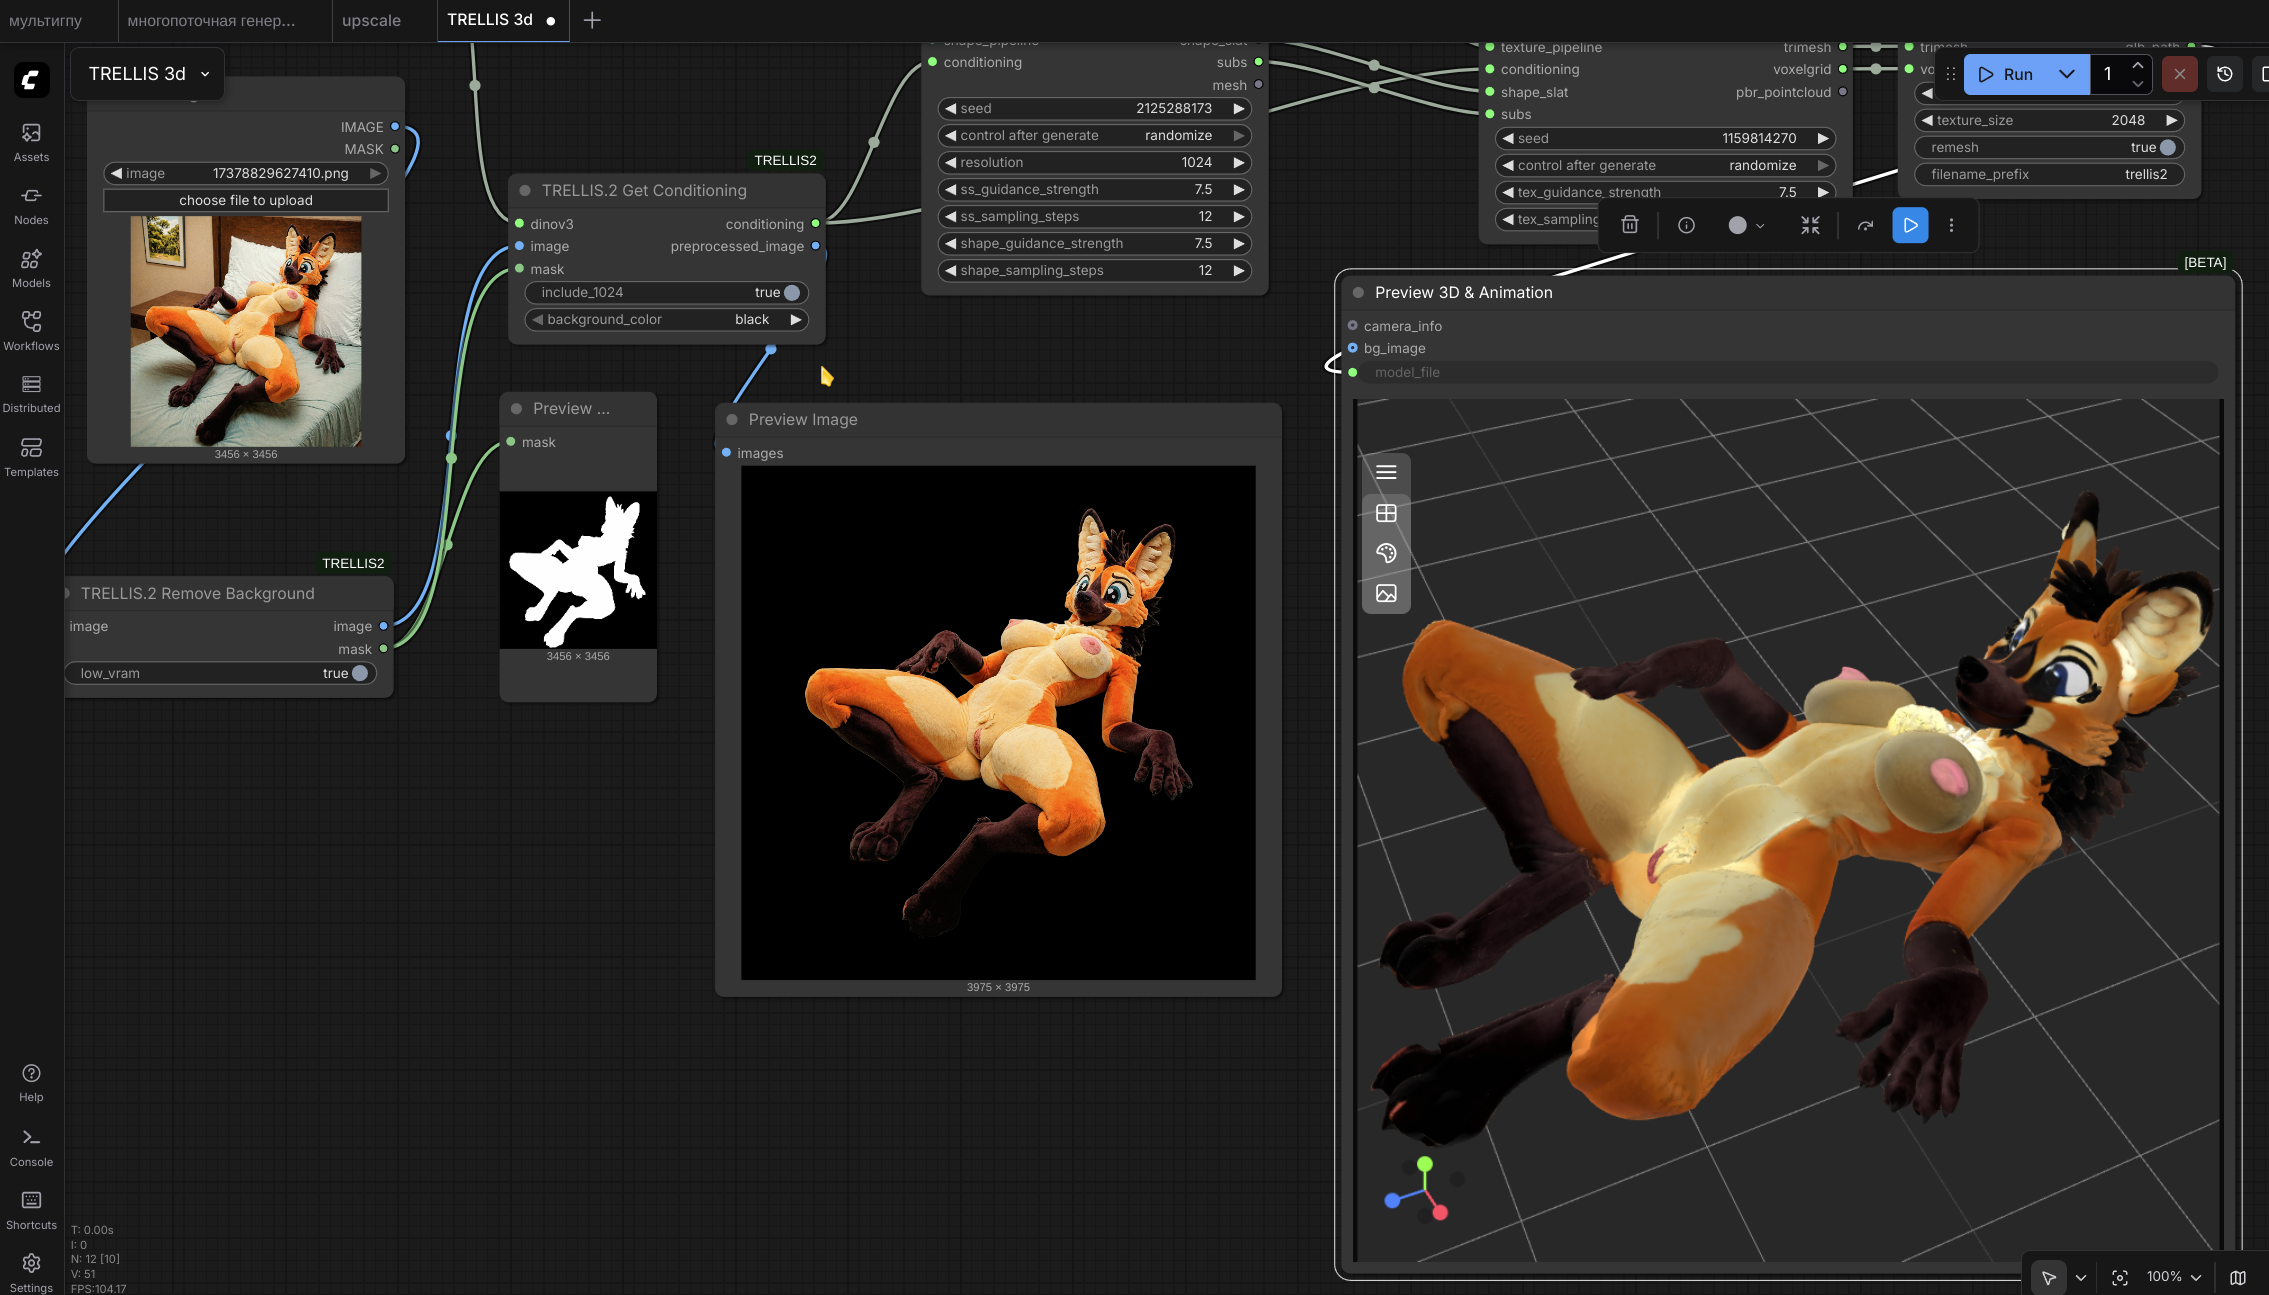This screenshot has width=2269, height=1295.
Task: Toggle the remesh switch
Action: click(x=2167, y=147)
